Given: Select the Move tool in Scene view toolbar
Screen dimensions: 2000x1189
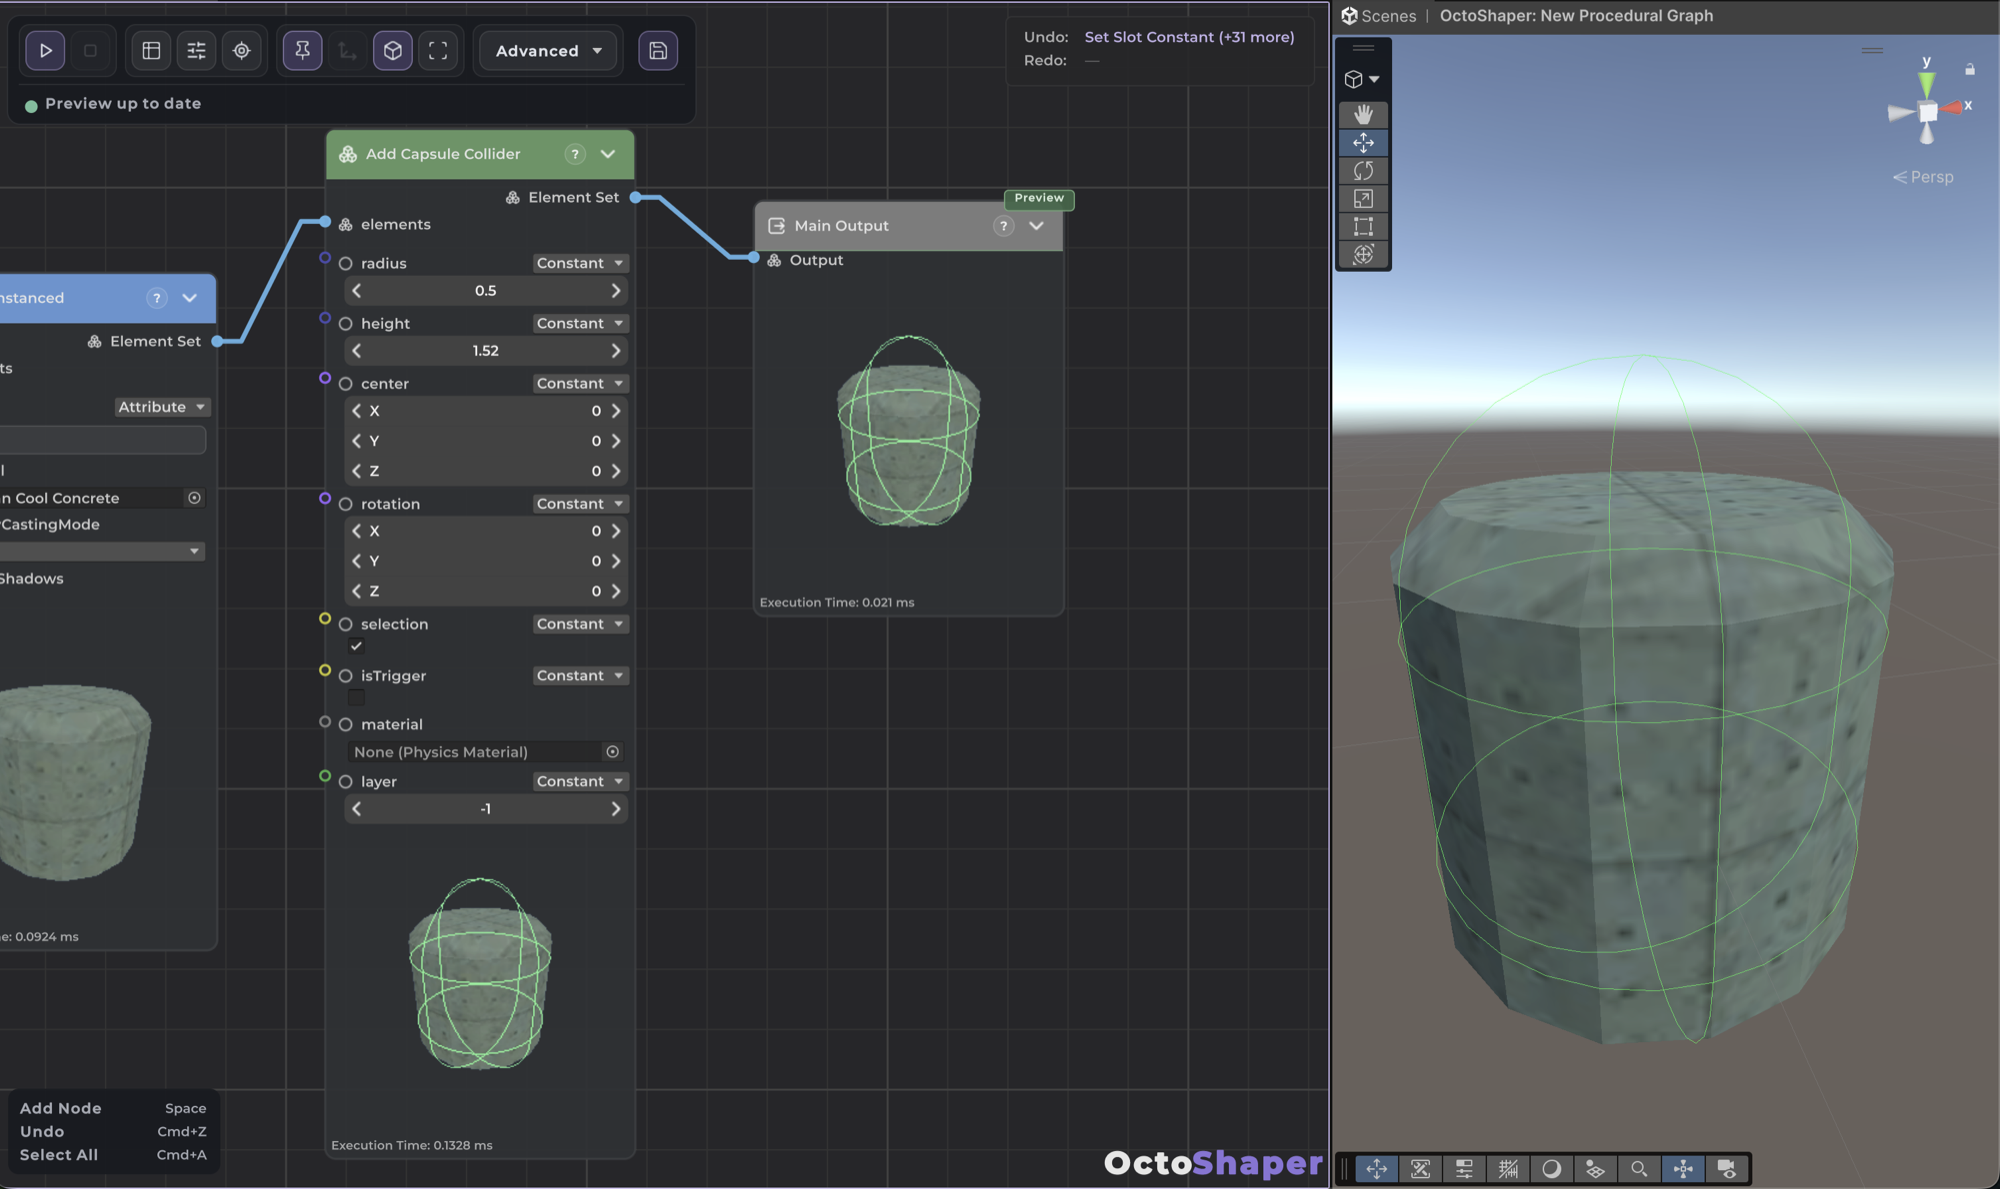Looking at the screenshot, I should [x=1363, y=143].
